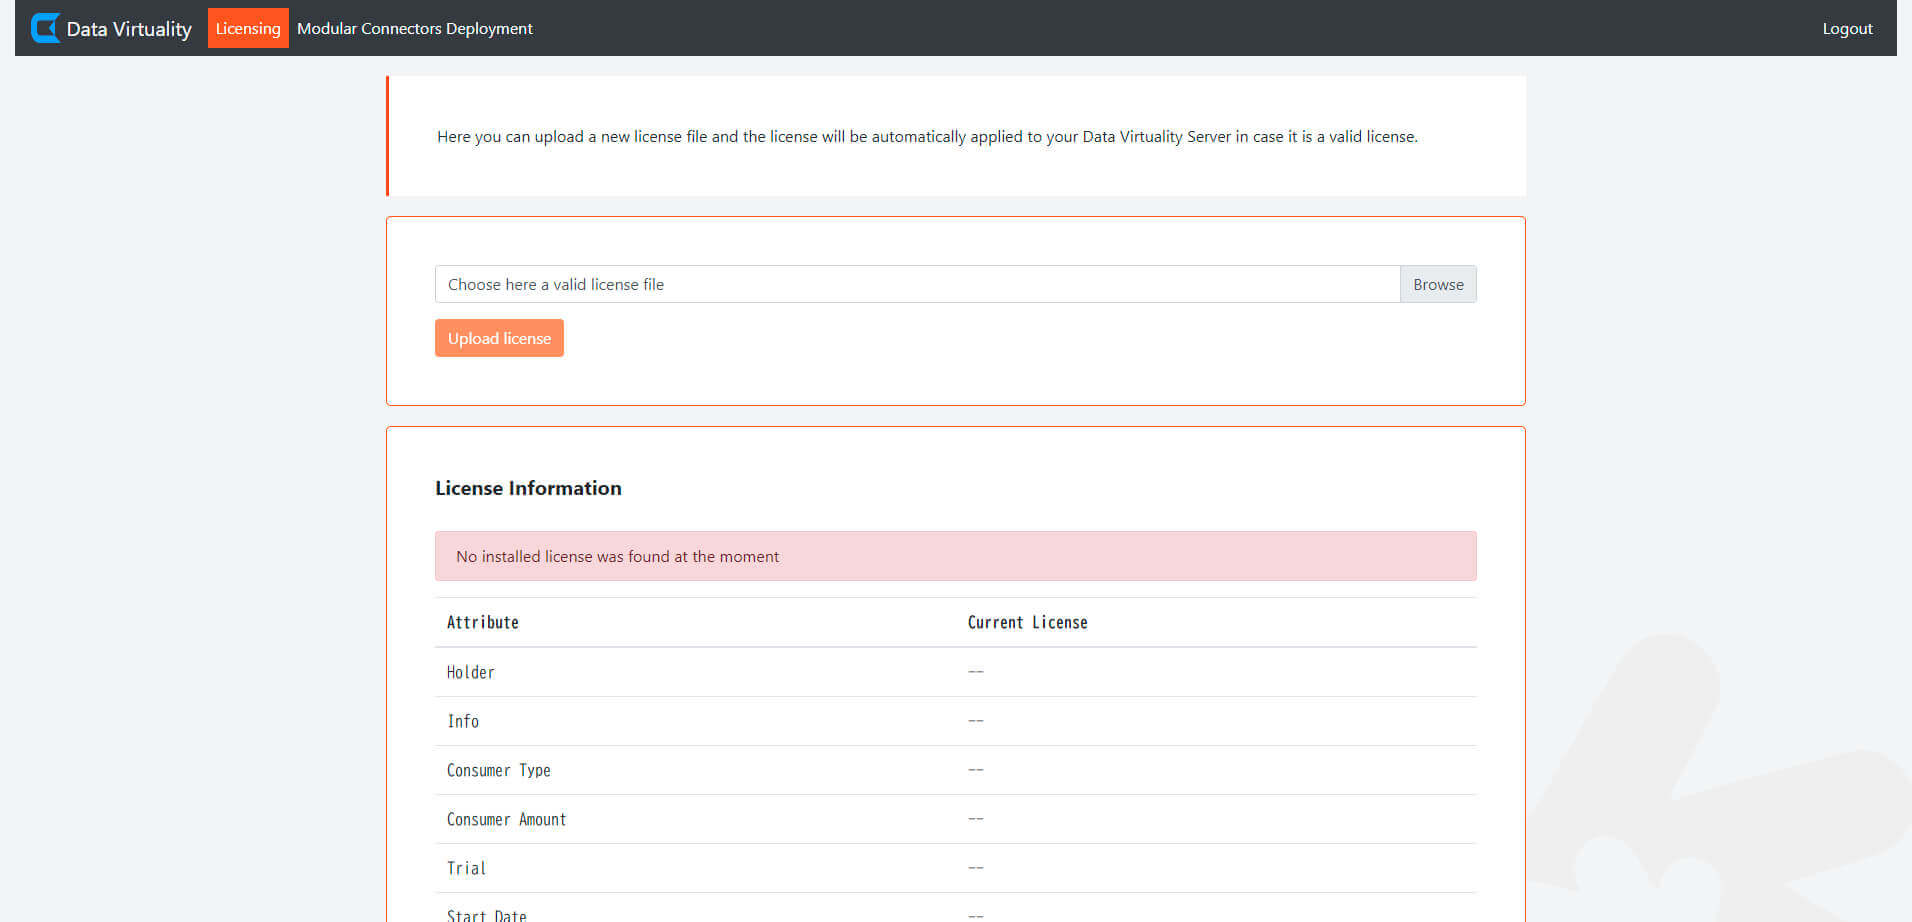Click the Start Date row label
1912x922 pixels.
(x=487, y=914)
